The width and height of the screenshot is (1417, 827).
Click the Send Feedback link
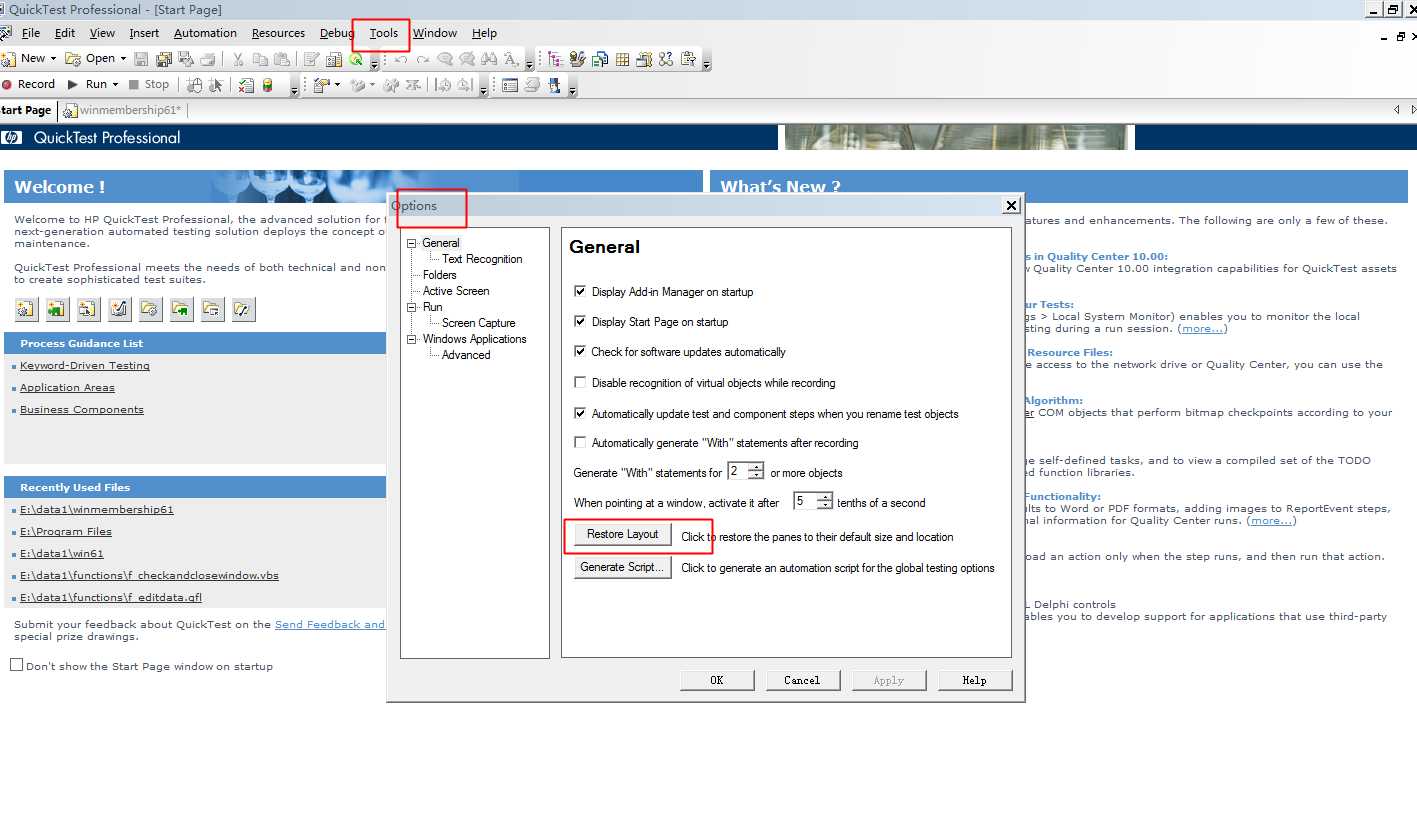click(330, 624)
